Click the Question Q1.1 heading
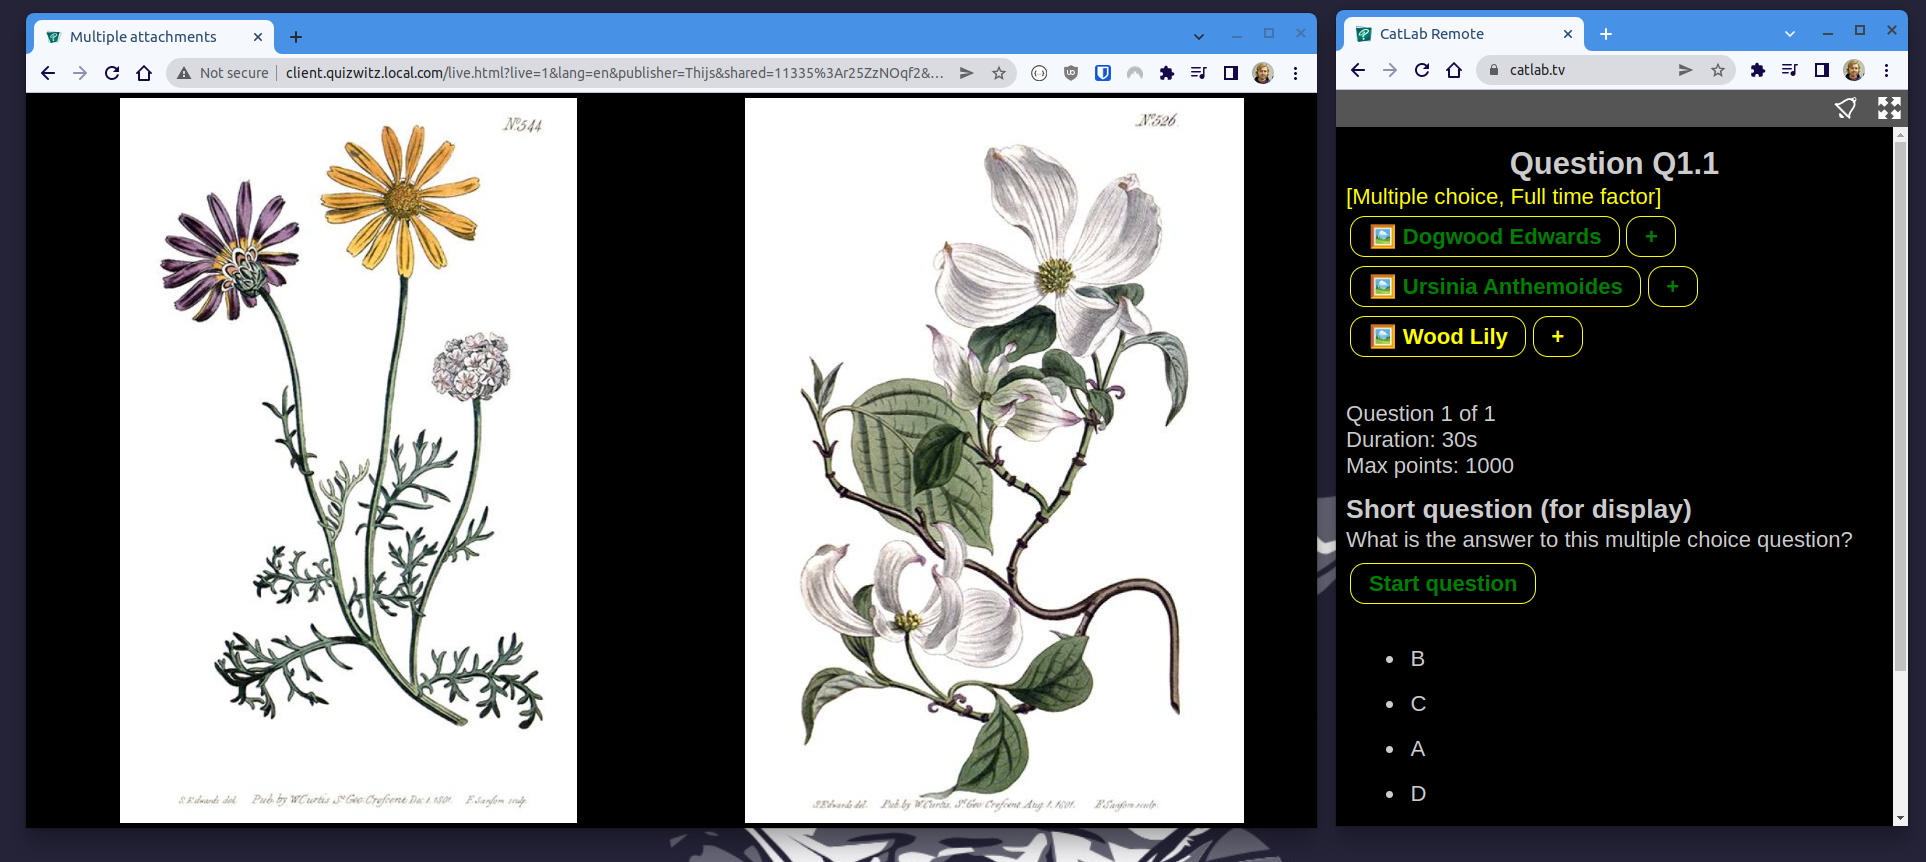This screenshot has height=862, width=1926. (x=1614, y=163)
